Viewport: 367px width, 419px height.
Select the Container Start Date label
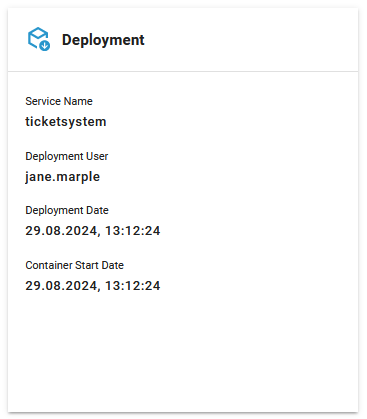coord(75,265)
